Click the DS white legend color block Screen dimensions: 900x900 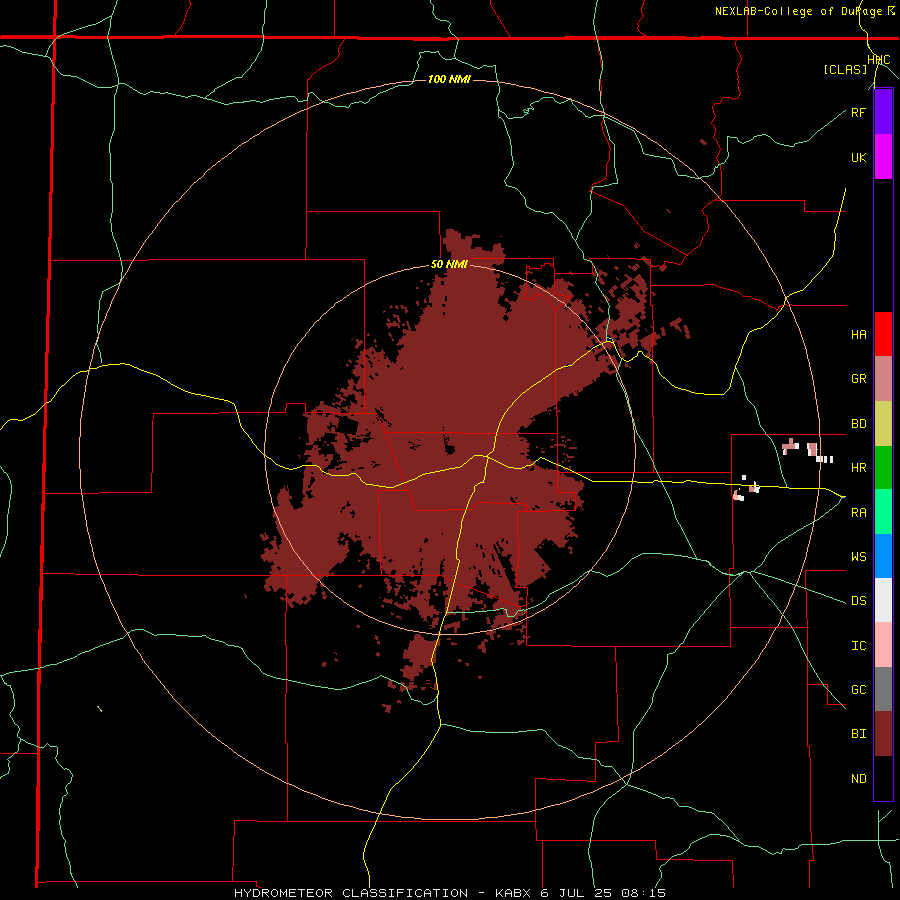883,600
